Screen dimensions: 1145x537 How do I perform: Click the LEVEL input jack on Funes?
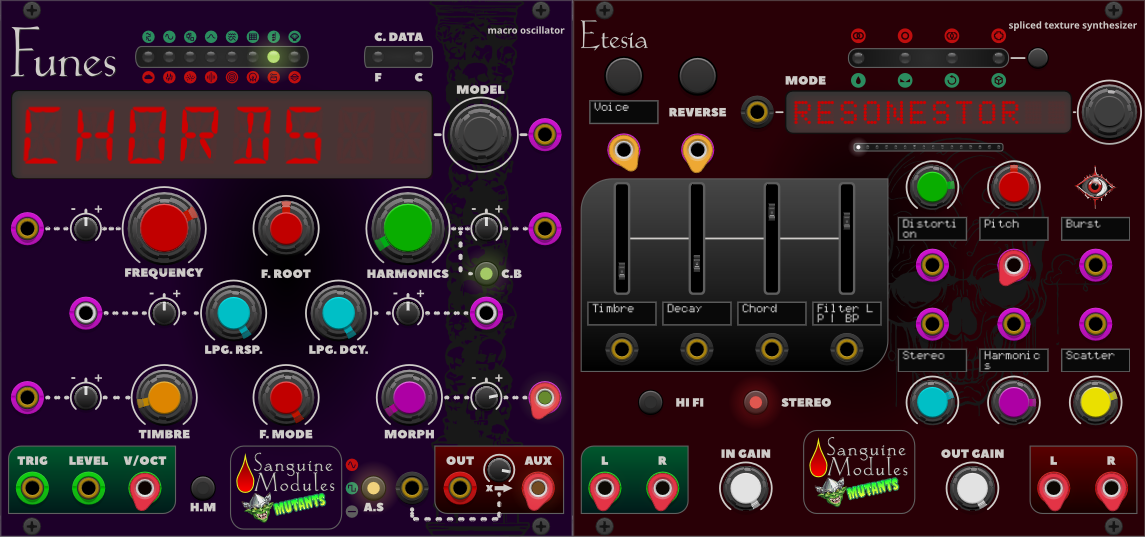tap(88, 487)
